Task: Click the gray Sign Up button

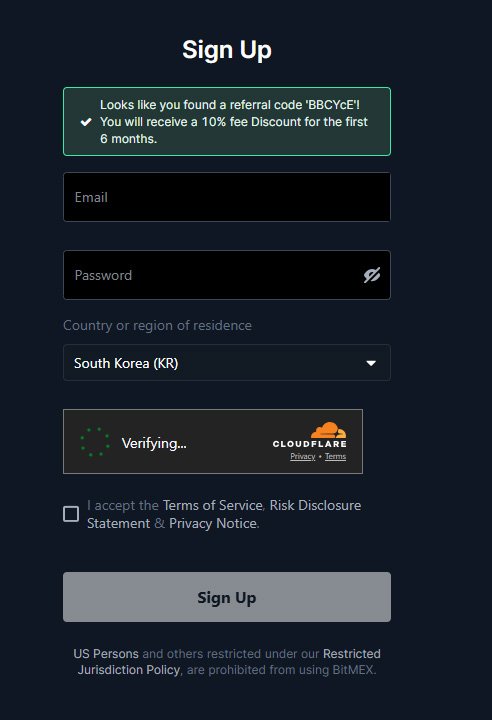Action: tap(227, 597)
